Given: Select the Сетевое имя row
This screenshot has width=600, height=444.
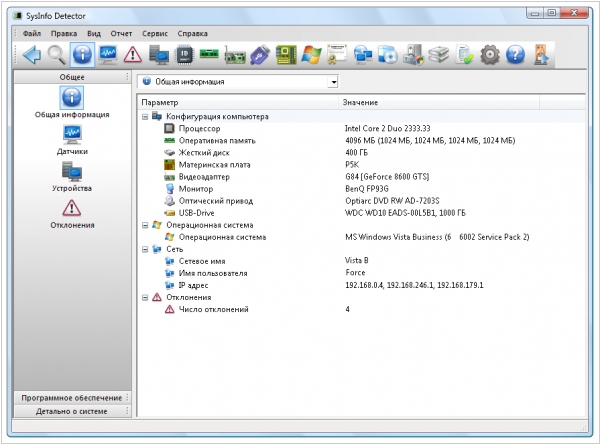Looking at the screenshot, I should 362,261.
